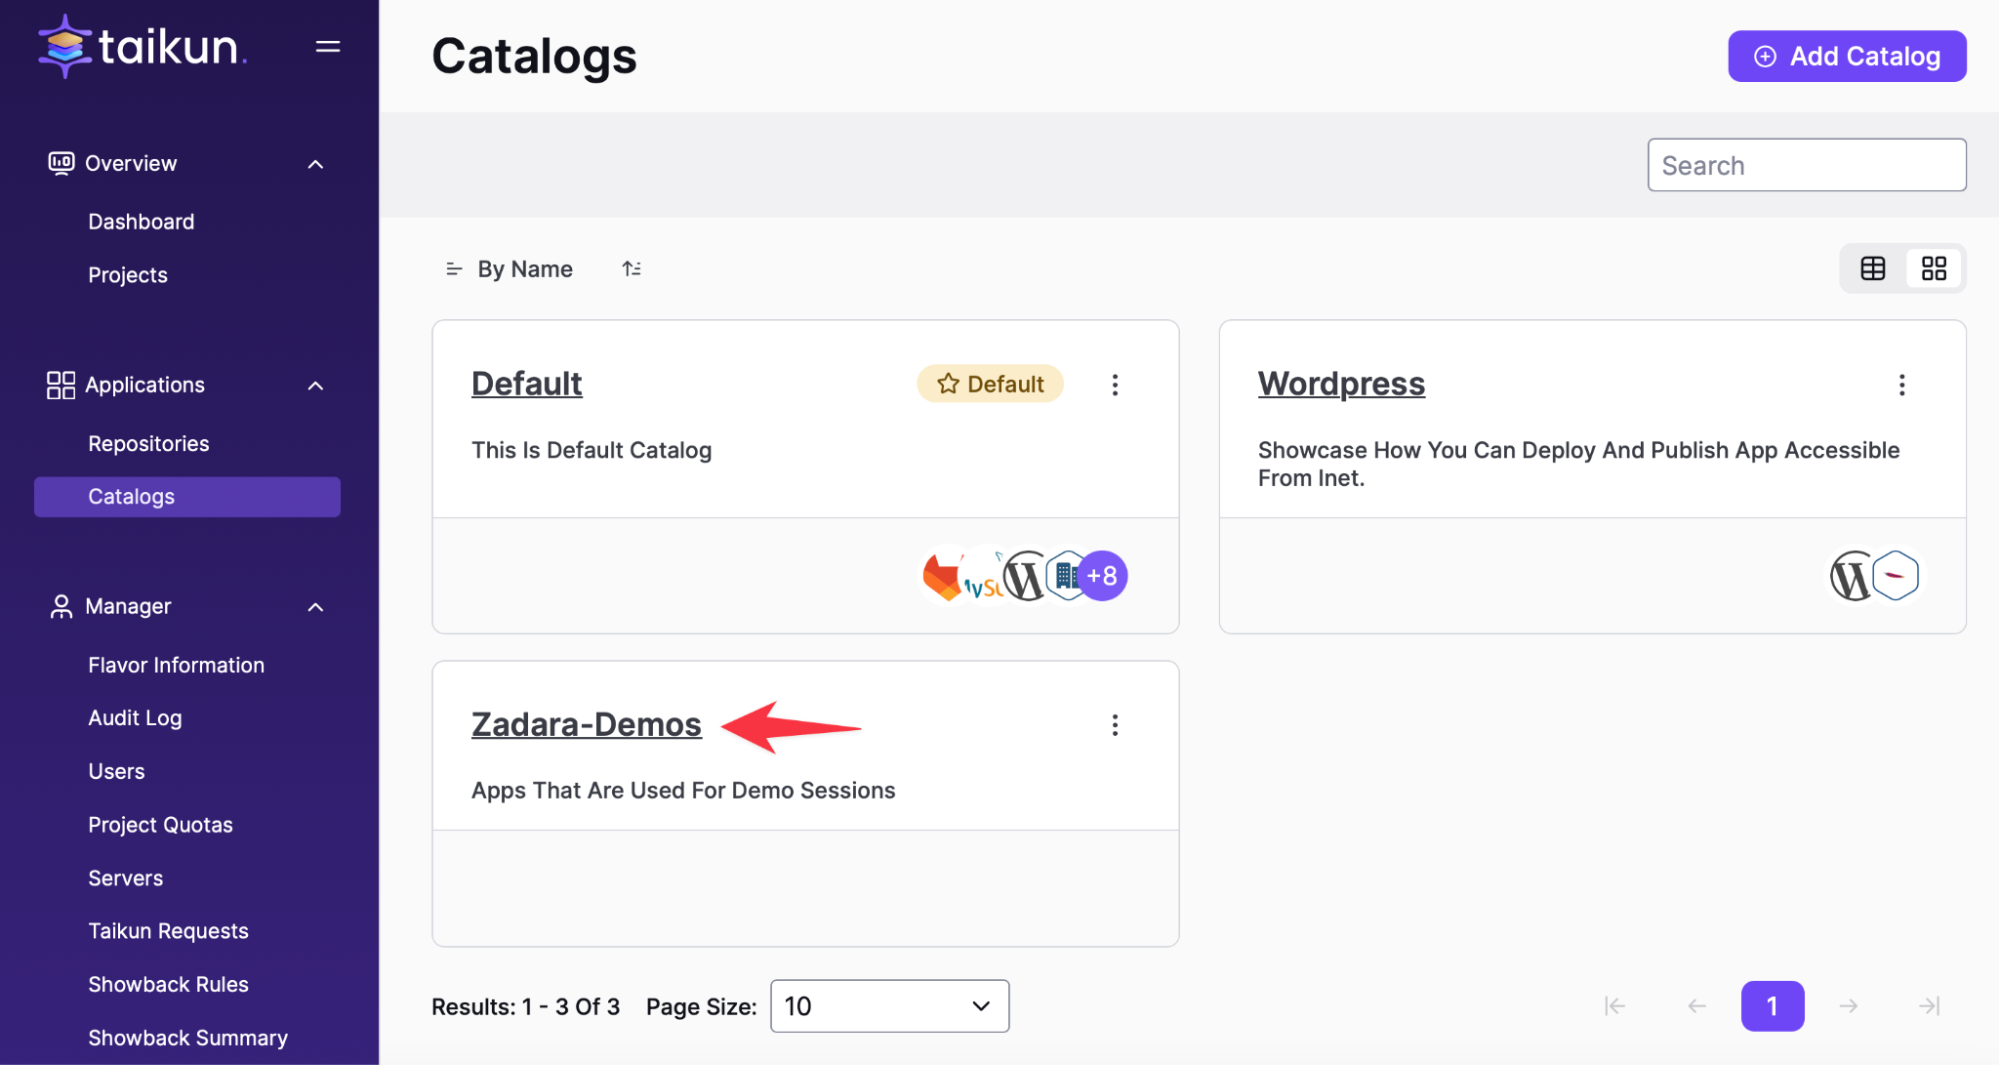Click 'Apps That Are Used For Demo Sessions' text

(683, 791)
